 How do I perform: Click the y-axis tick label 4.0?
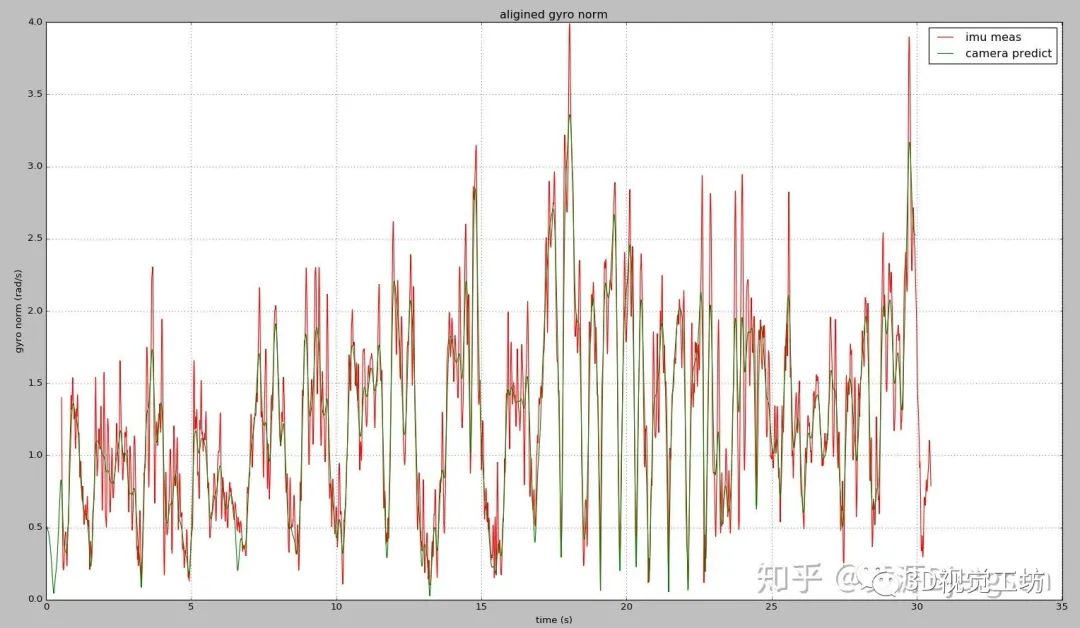[35, 22]
